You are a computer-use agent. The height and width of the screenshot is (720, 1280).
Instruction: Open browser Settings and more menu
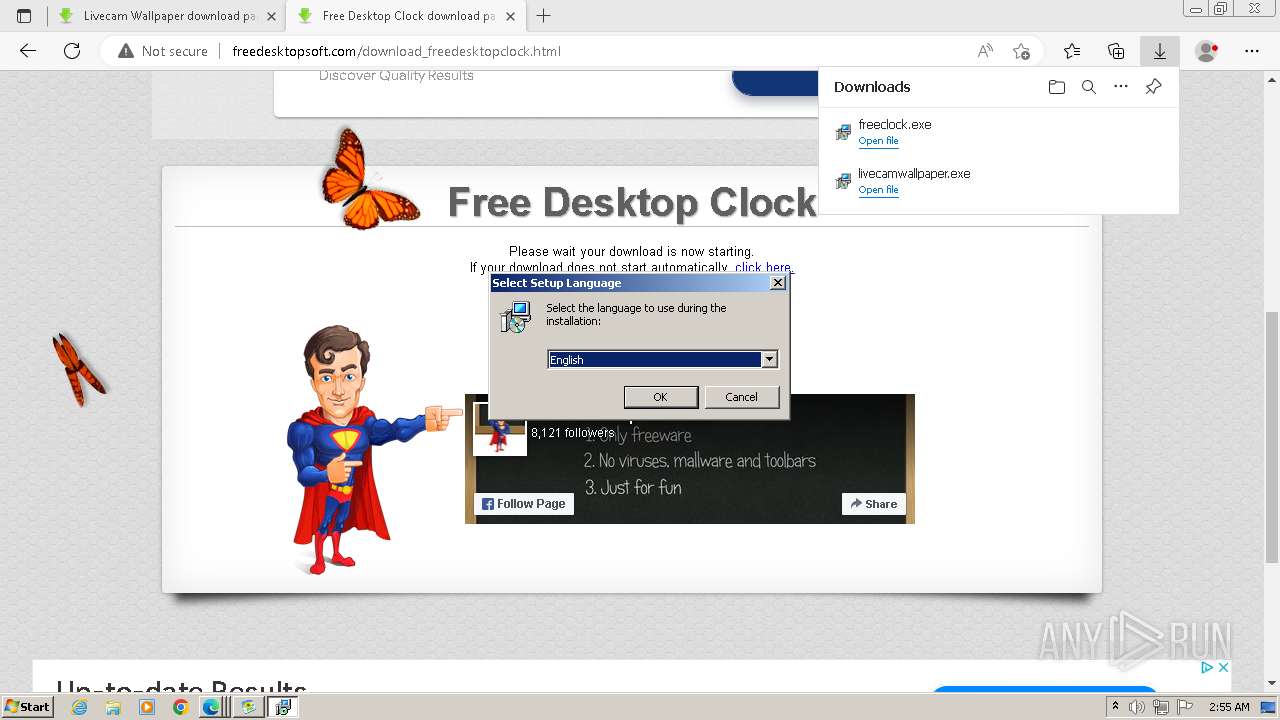pyautogui.click(x=1252, y=51)
